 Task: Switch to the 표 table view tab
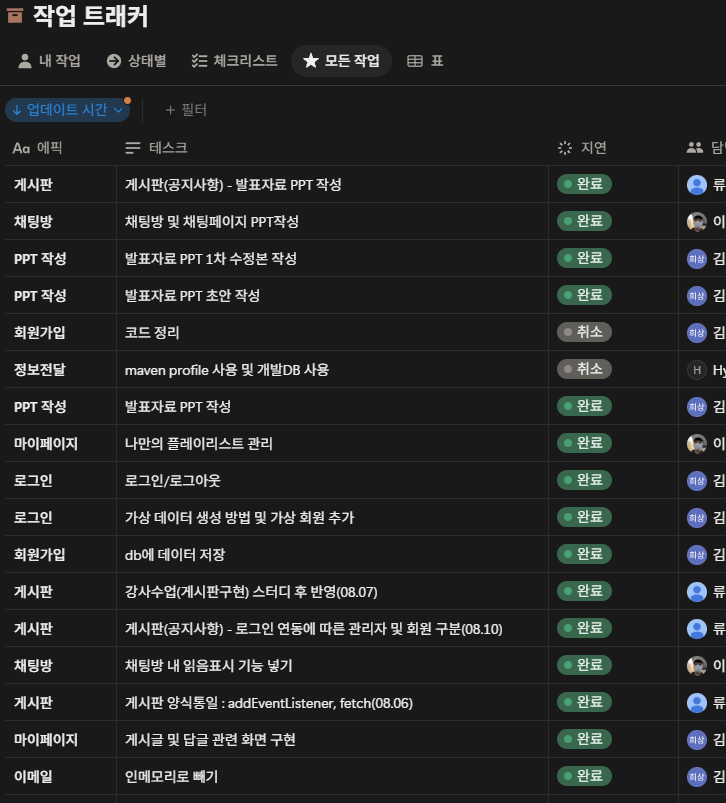425,61
